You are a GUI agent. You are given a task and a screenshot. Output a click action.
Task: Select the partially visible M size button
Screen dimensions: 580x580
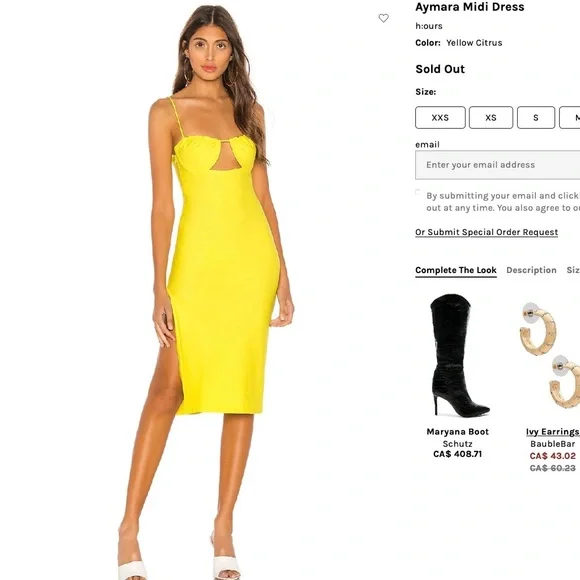[570, 118]
